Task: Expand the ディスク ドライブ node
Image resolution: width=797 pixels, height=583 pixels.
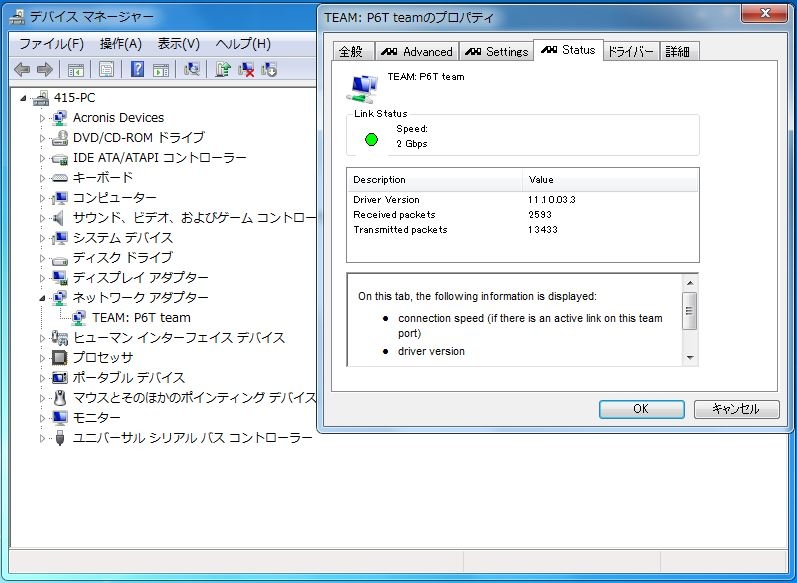Action: click(43, 258)
